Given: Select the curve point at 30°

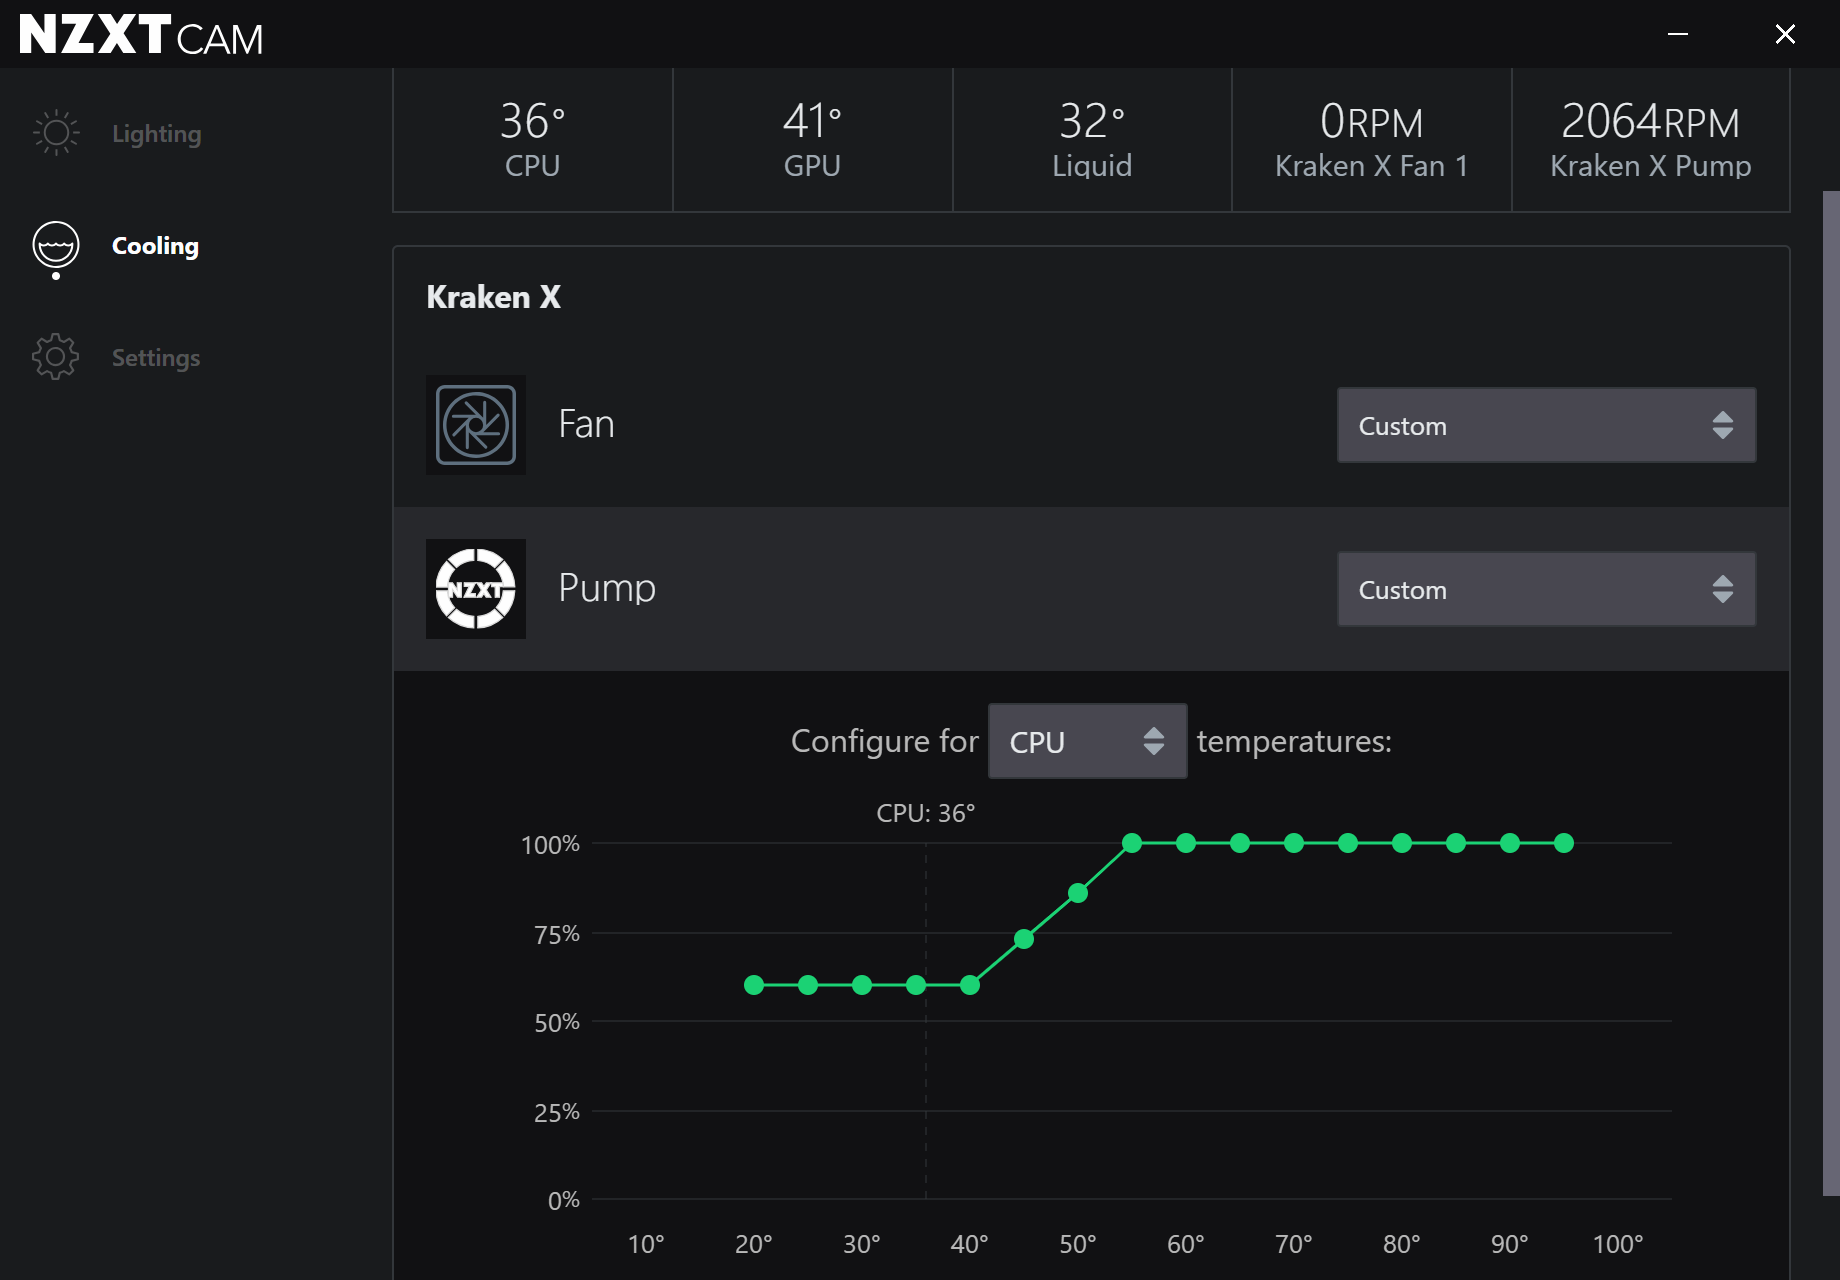Looking at the screenshot, I should coord(862,985).
